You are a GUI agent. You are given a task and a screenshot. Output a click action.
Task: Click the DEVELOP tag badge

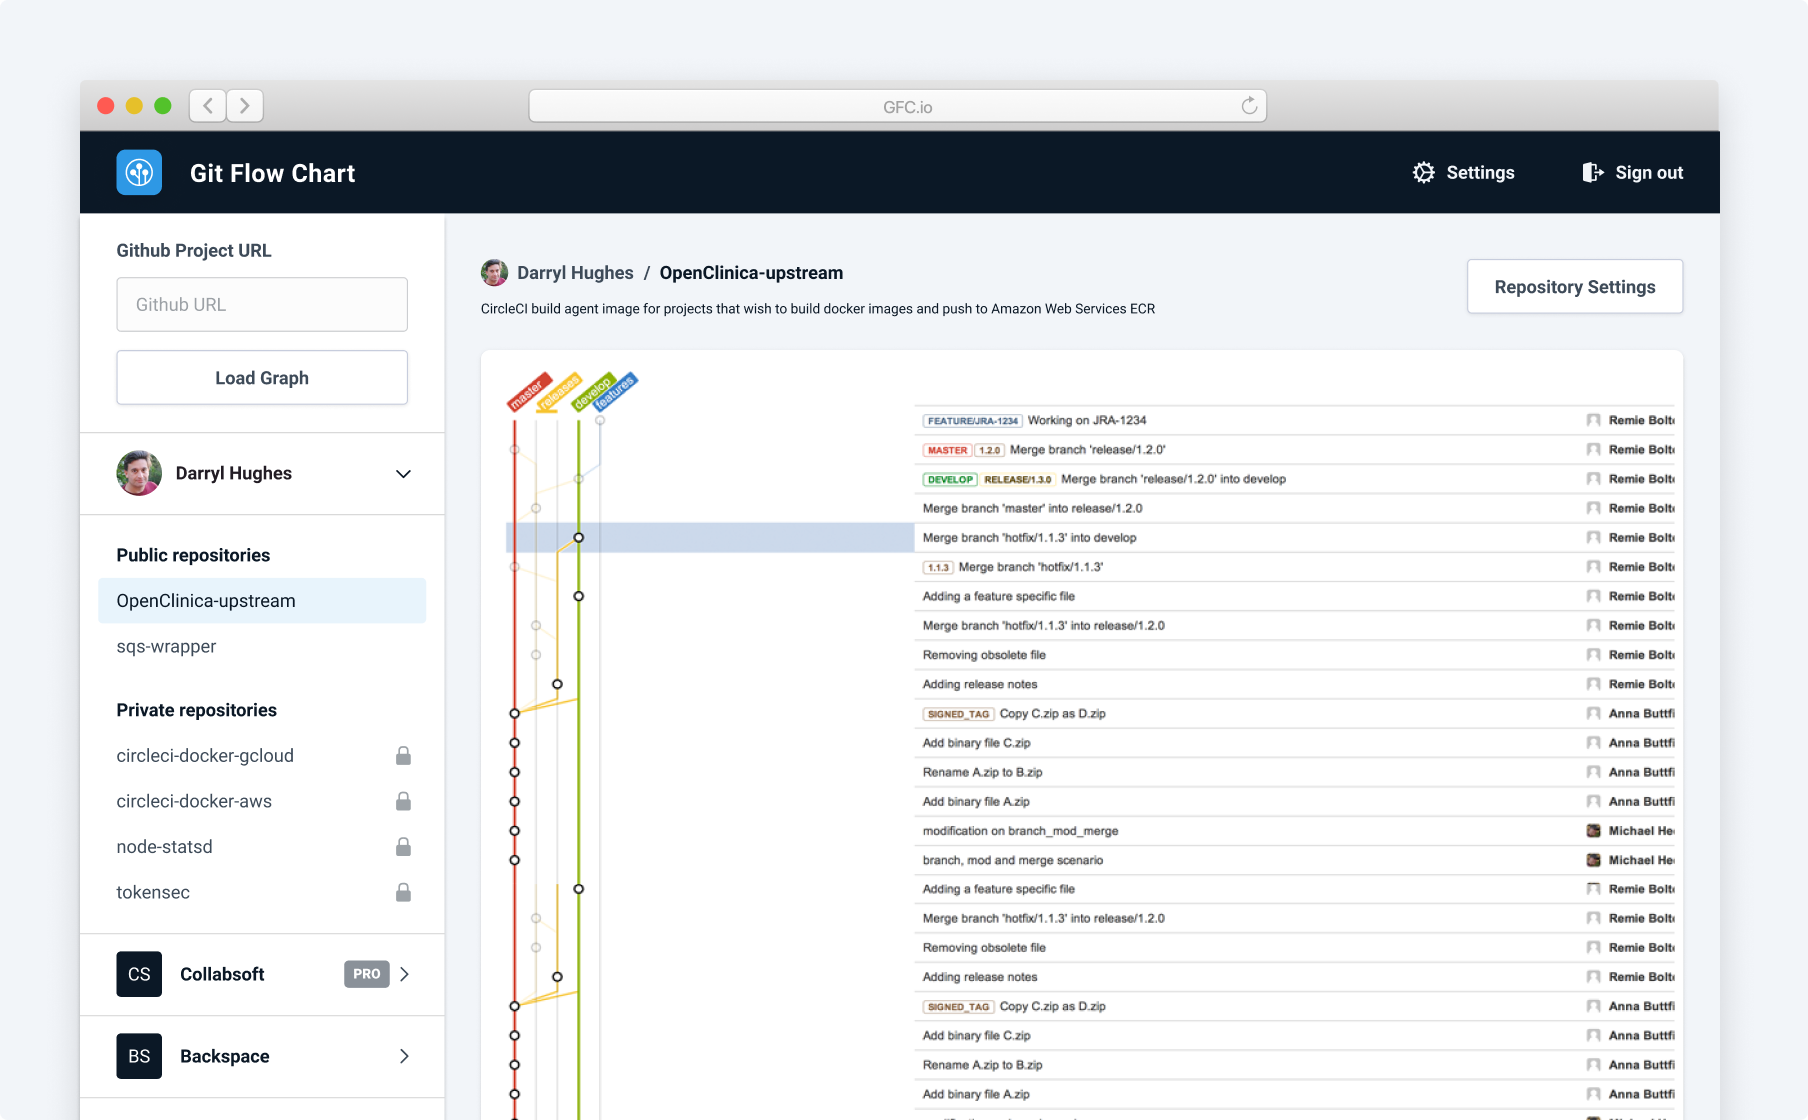(950, 479)
